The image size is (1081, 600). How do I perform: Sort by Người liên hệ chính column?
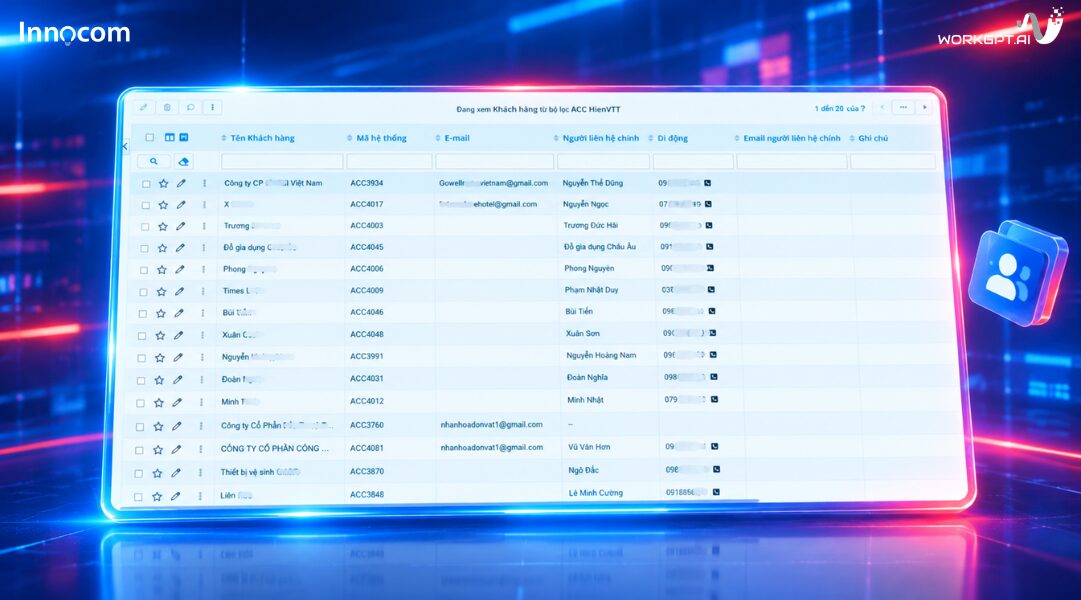click(596, 138)
